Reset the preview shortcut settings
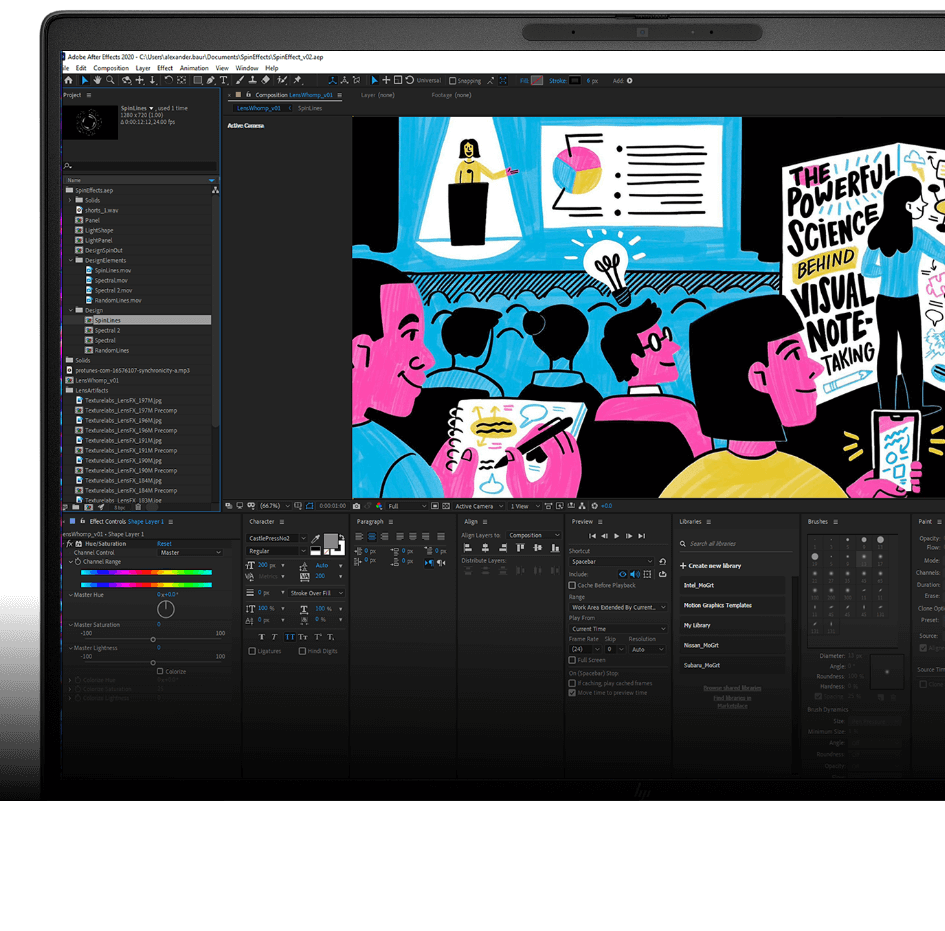 tap(662, 562)
